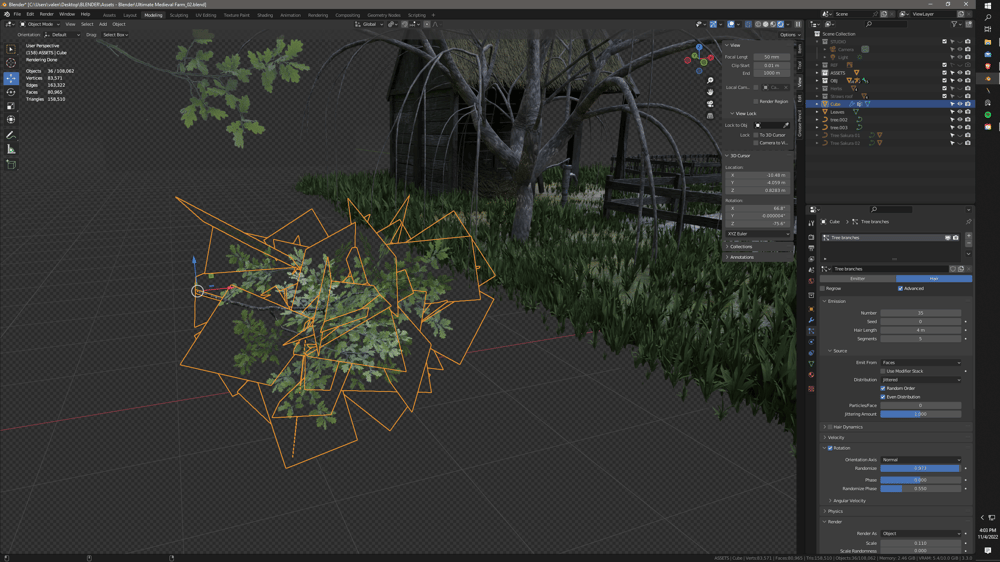Enable the Hair Dynamics checkbox
Image resolution: width=1000 pixels, height=562 pixels.
(x=830, y=427)
